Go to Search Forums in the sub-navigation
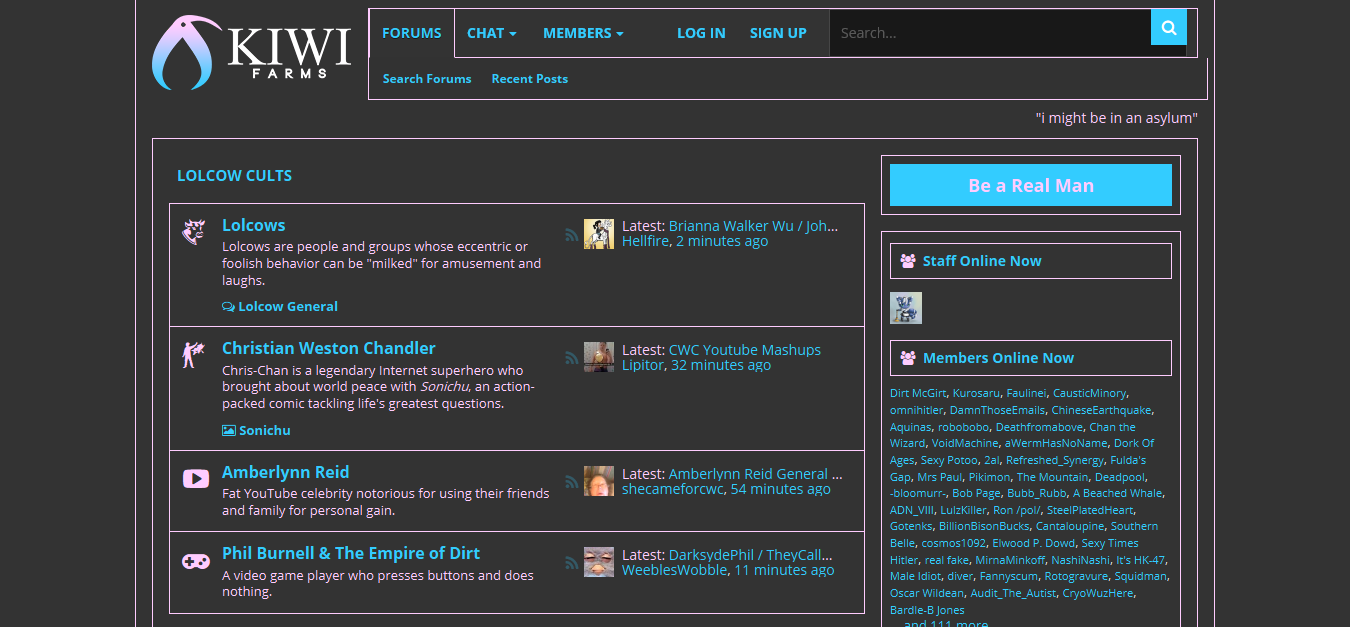The width and height of the screenshot is (1350, 627). pyautogui.click(x=427, y=79)
